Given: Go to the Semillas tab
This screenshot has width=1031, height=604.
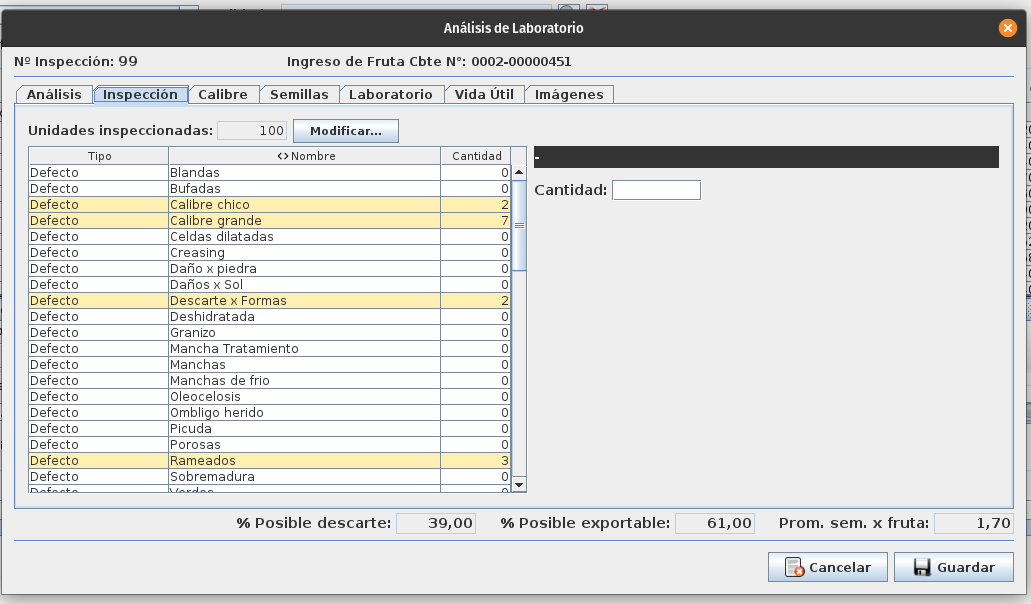Looking at the screenshot, I should click(x=299, y=94).
